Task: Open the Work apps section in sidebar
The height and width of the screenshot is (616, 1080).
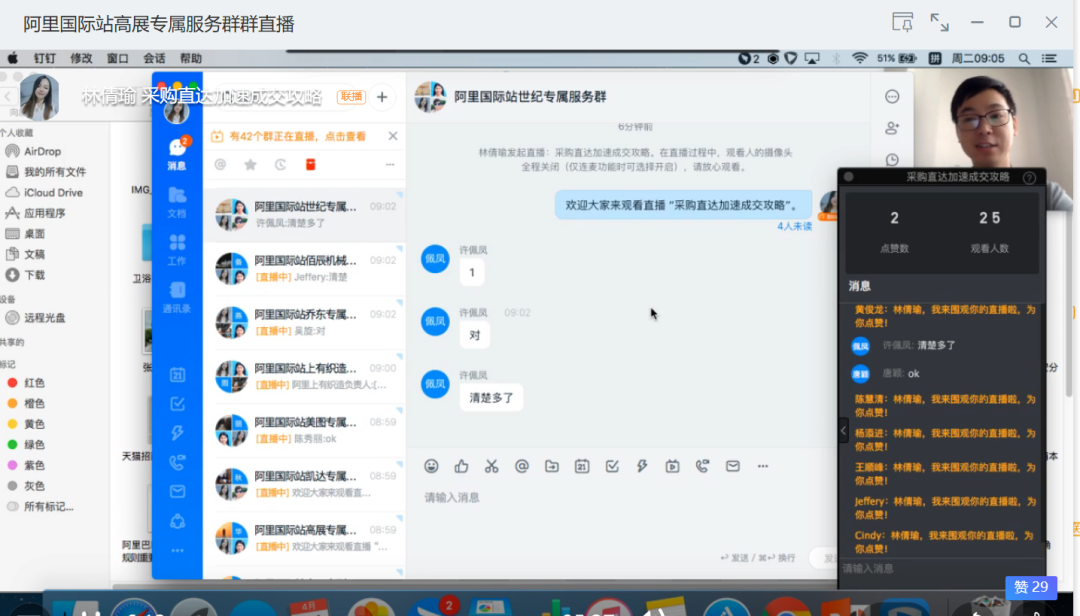Action: point(177,249)
